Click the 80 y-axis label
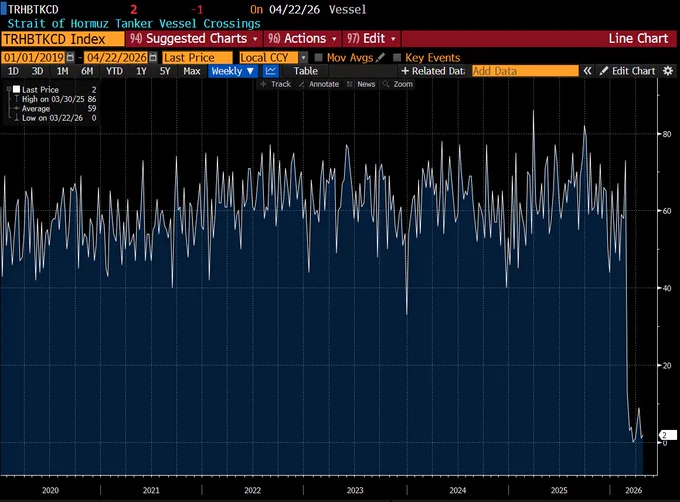 point(667,134)
